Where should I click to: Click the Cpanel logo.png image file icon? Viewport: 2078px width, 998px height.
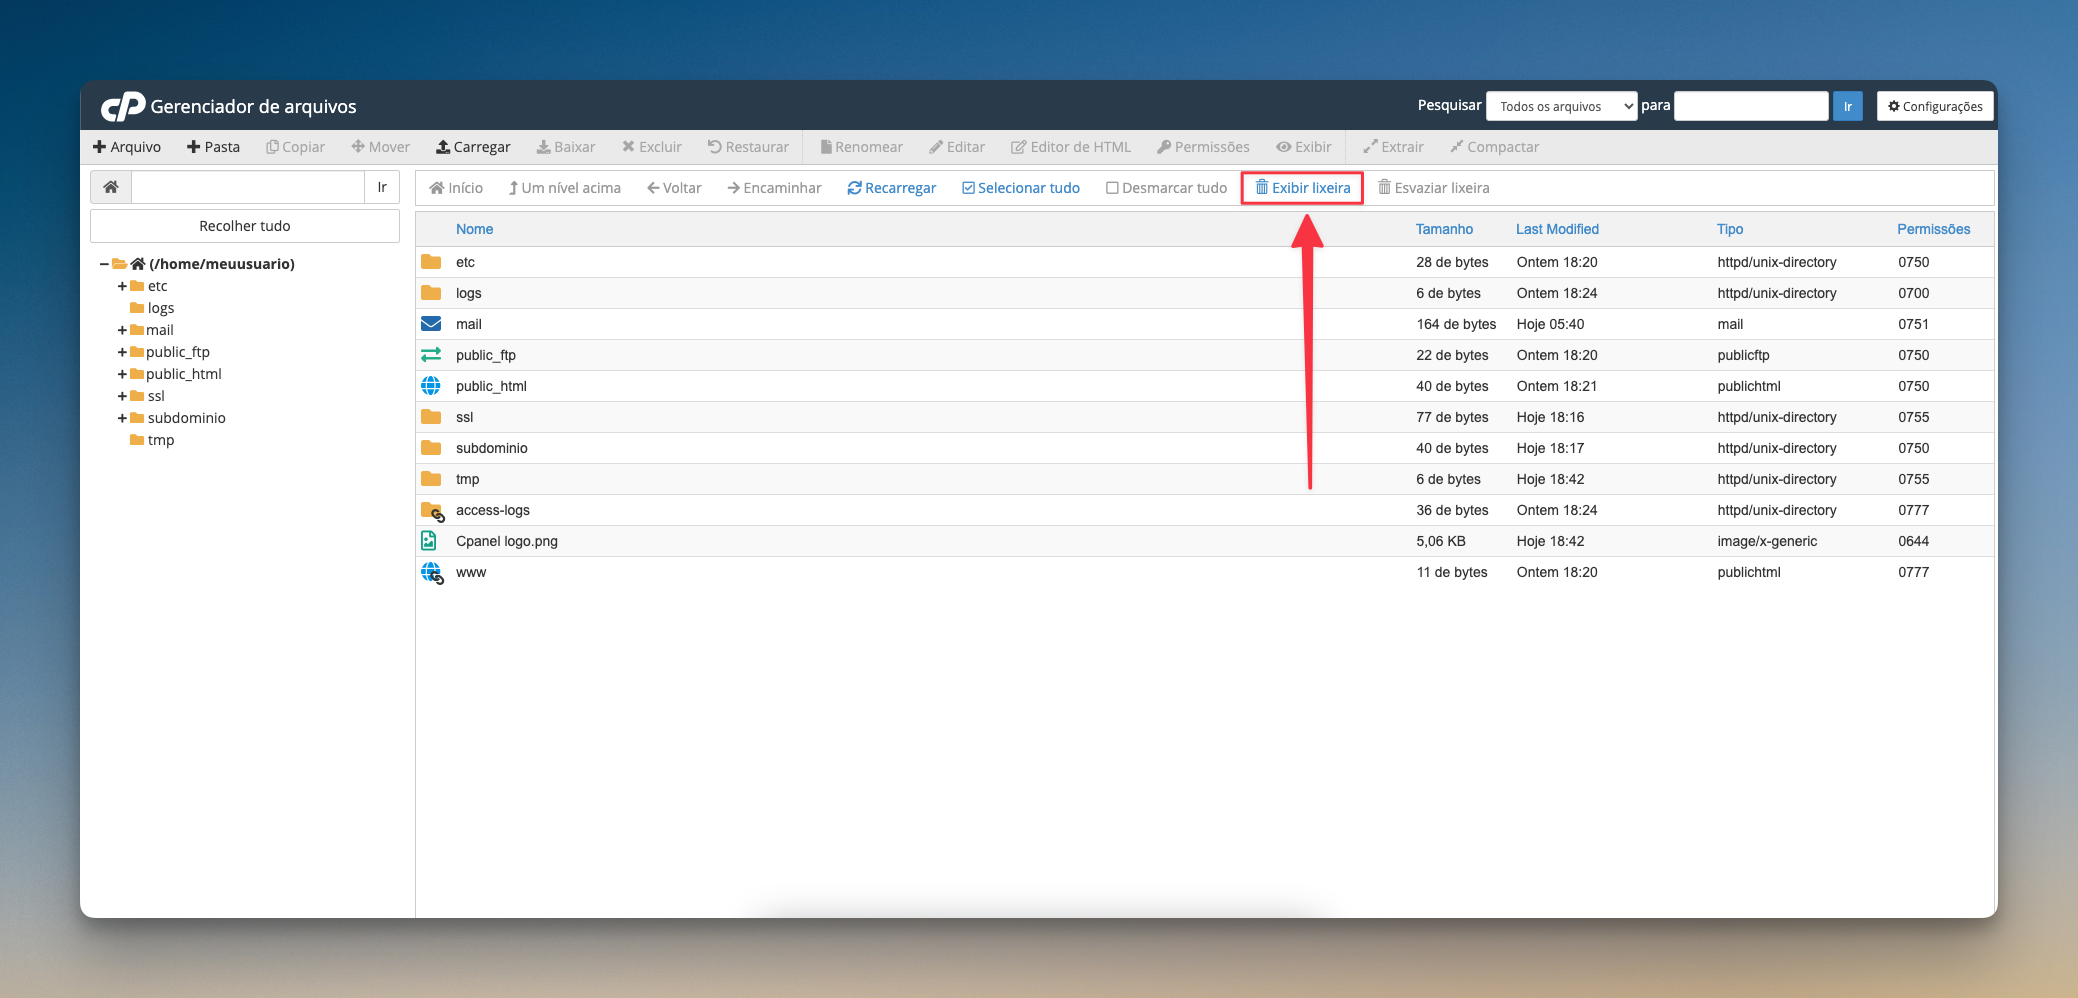[x=429, y=541]
